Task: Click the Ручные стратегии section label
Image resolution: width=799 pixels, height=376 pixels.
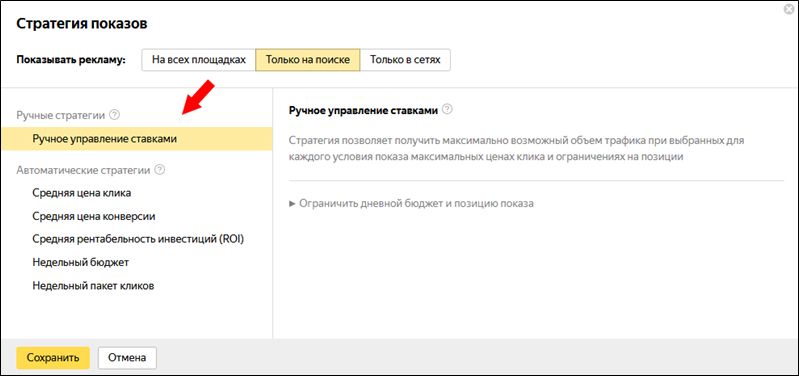Action: pos(61,115)
